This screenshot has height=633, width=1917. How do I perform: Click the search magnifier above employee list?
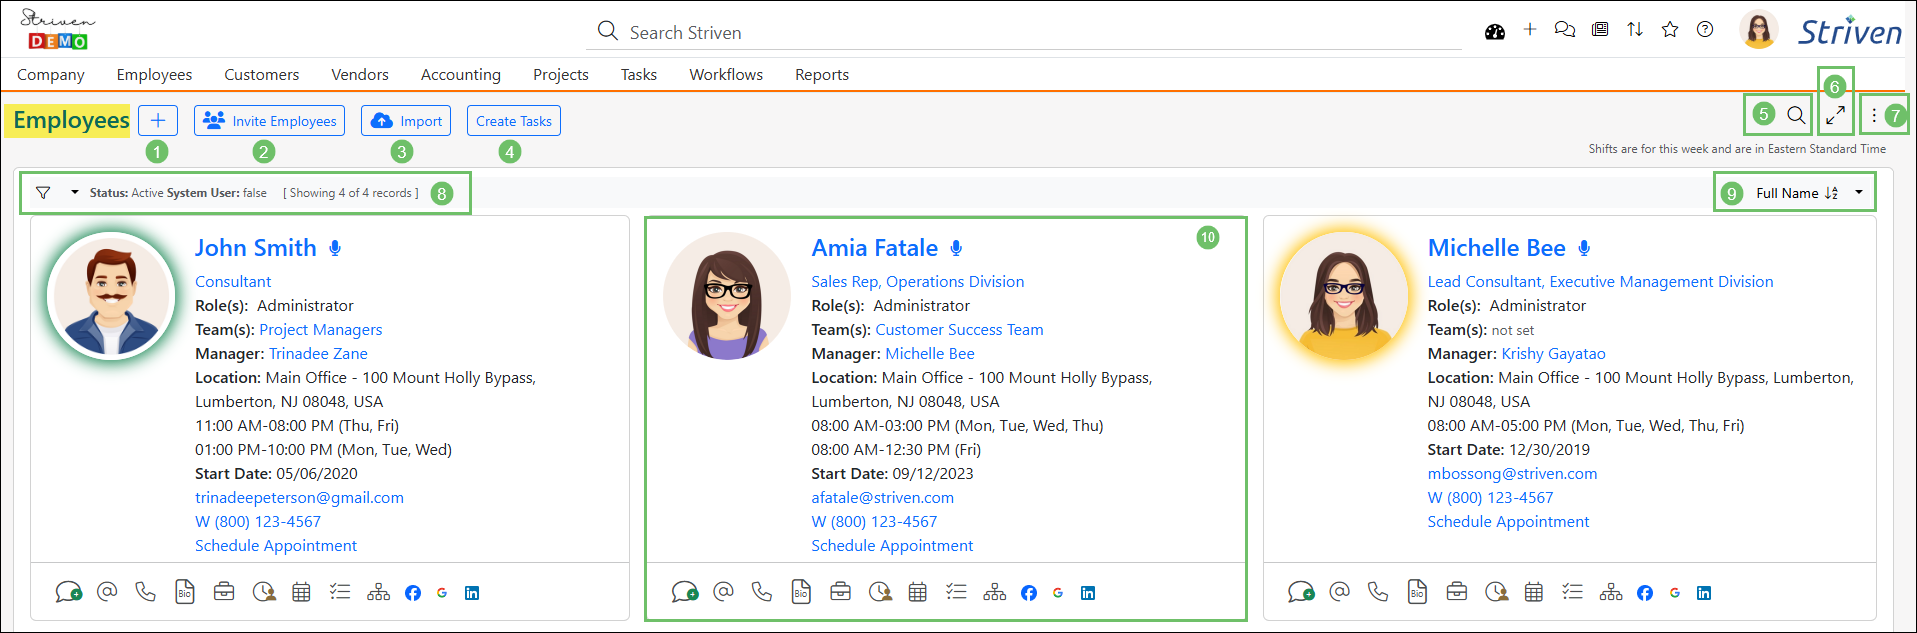tap(1796, 115)
